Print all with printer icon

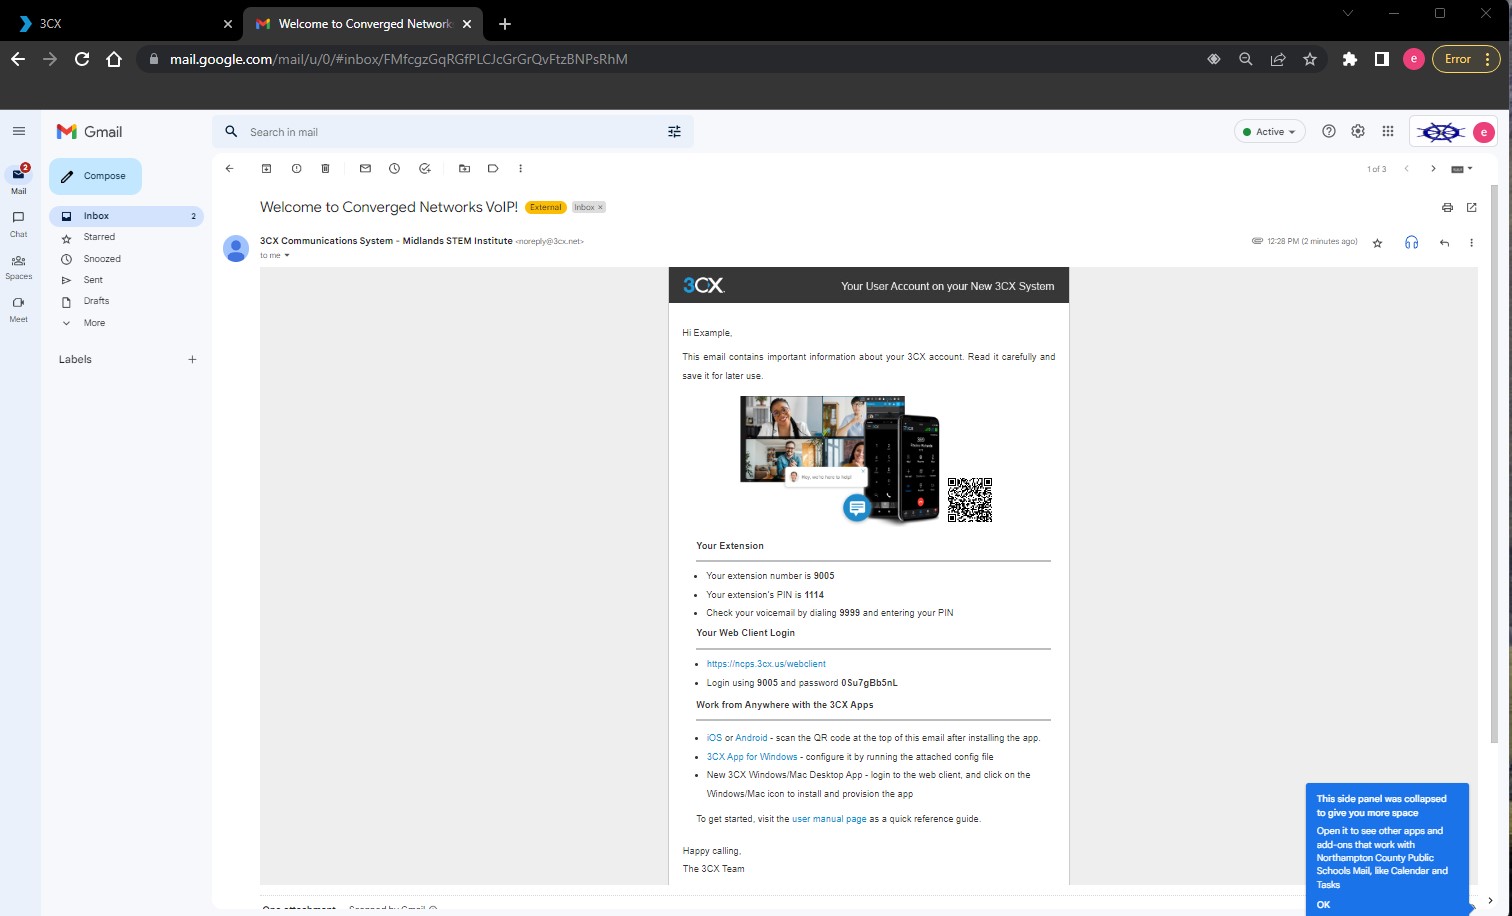pyautogui.click(x=1447, y=208)
